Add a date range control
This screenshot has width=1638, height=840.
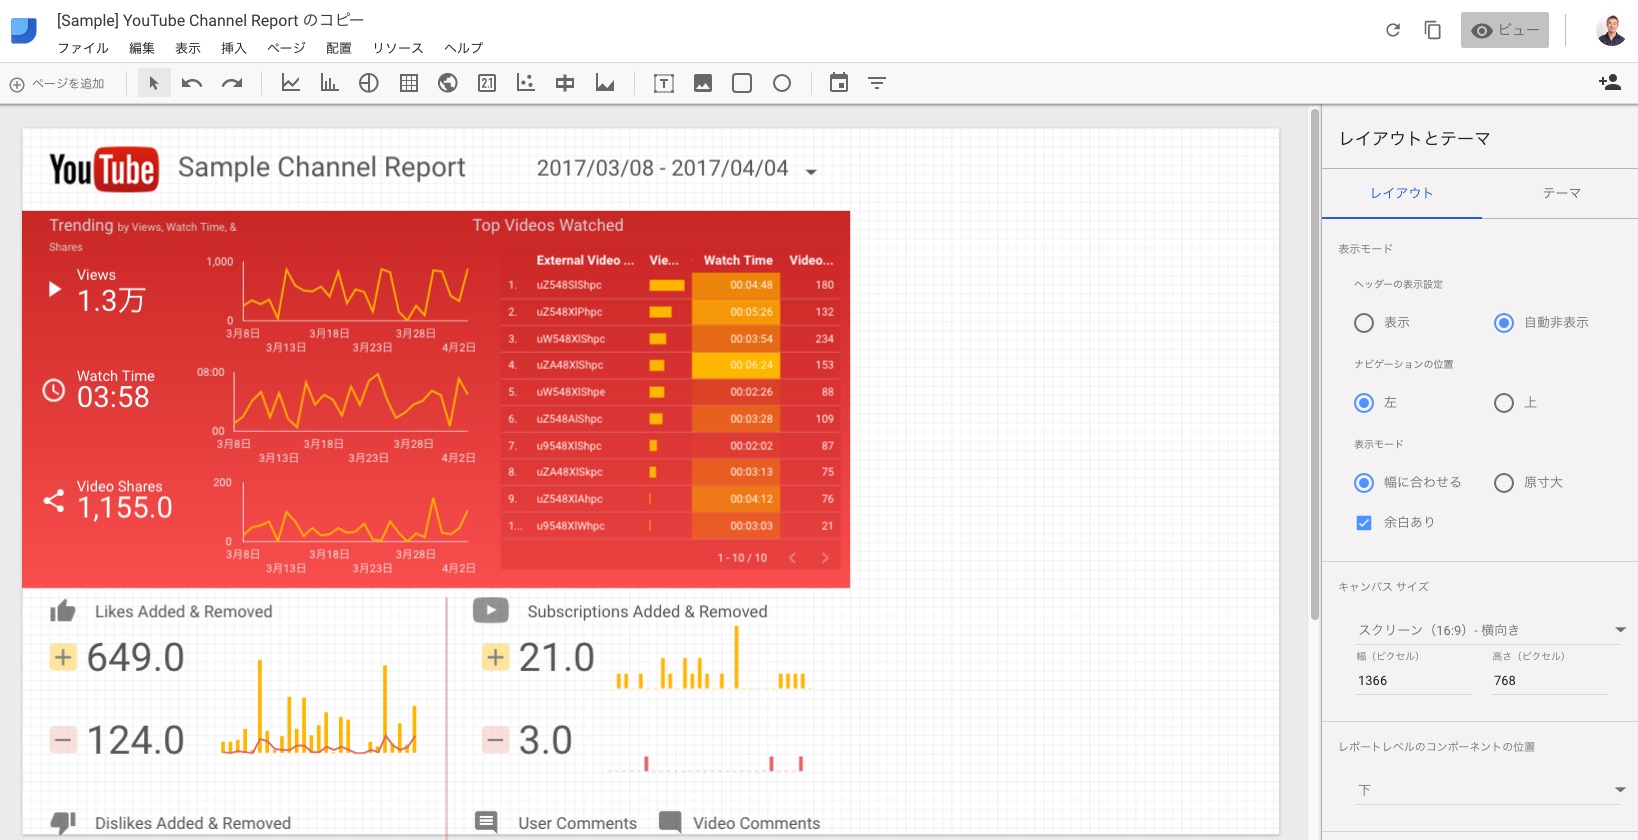coord(839,83)
